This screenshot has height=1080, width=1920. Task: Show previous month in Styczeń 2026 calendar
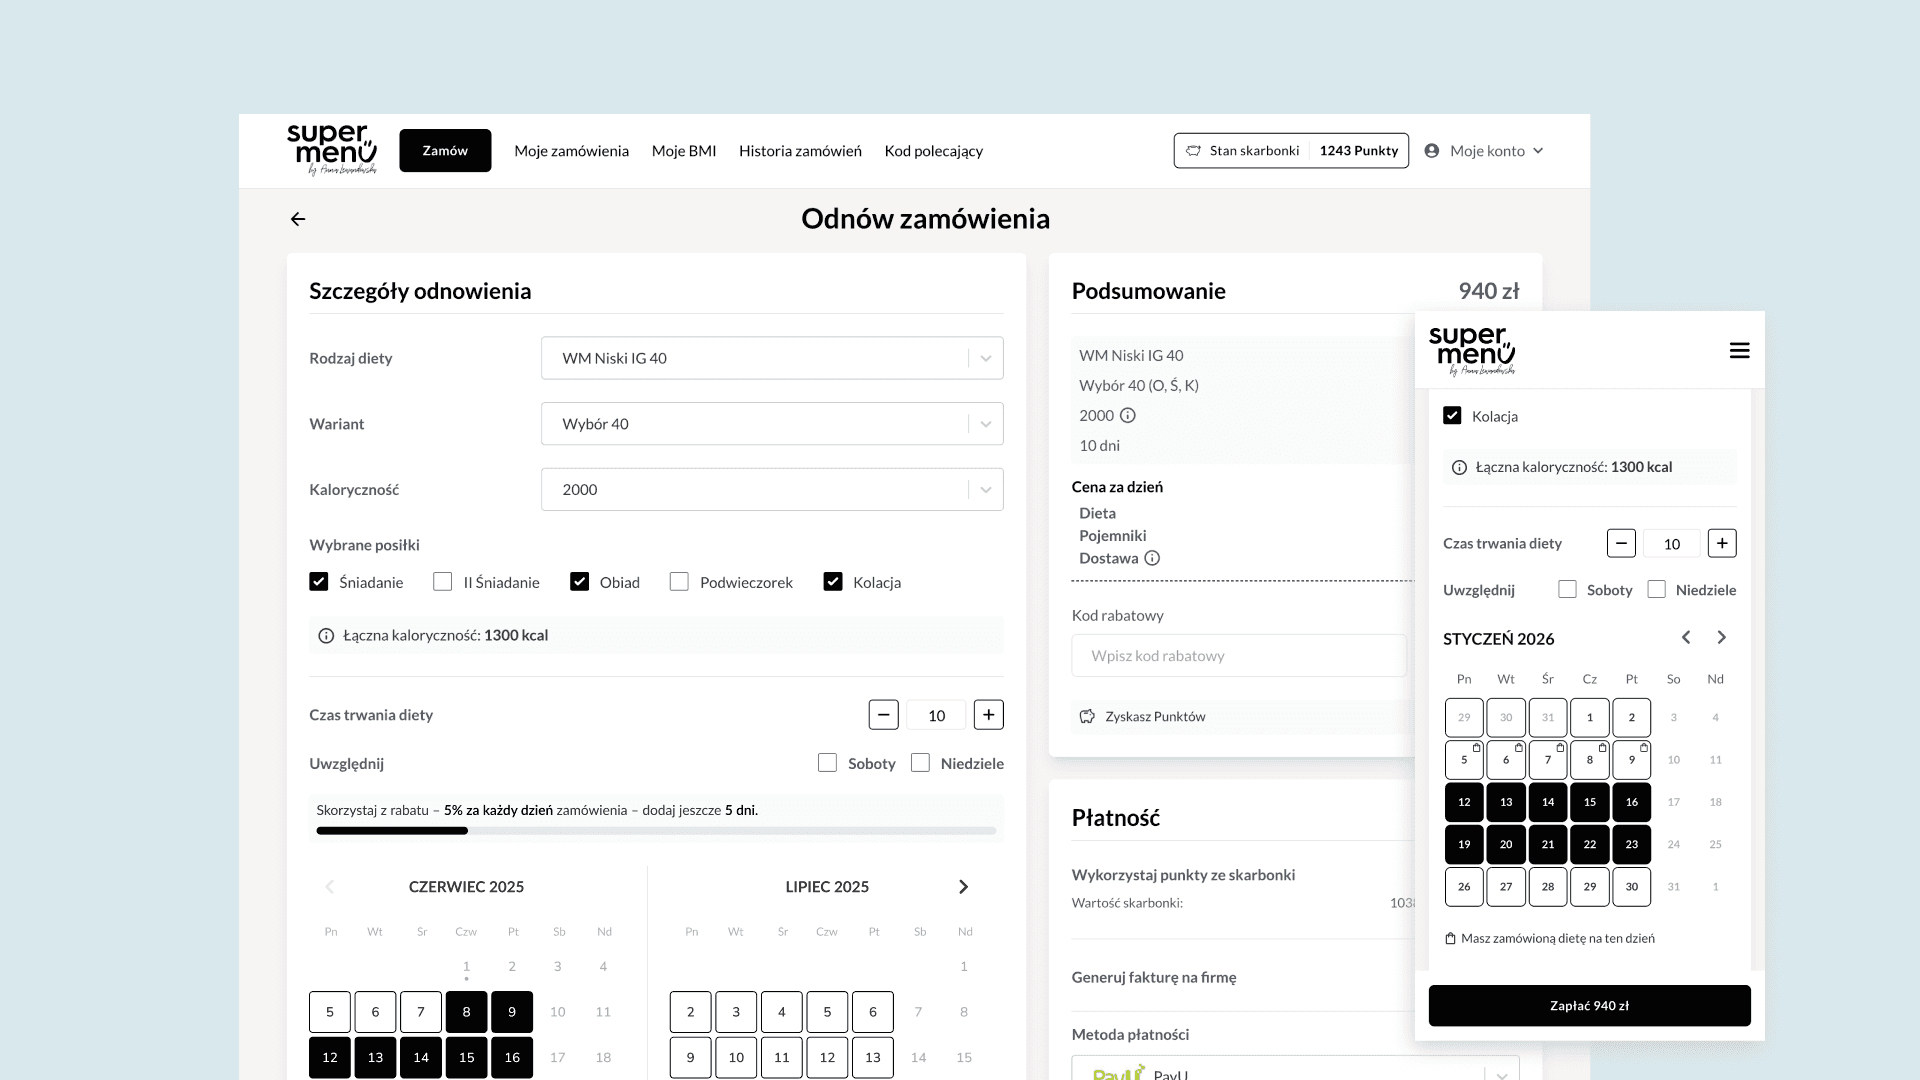pos(1686,637)
